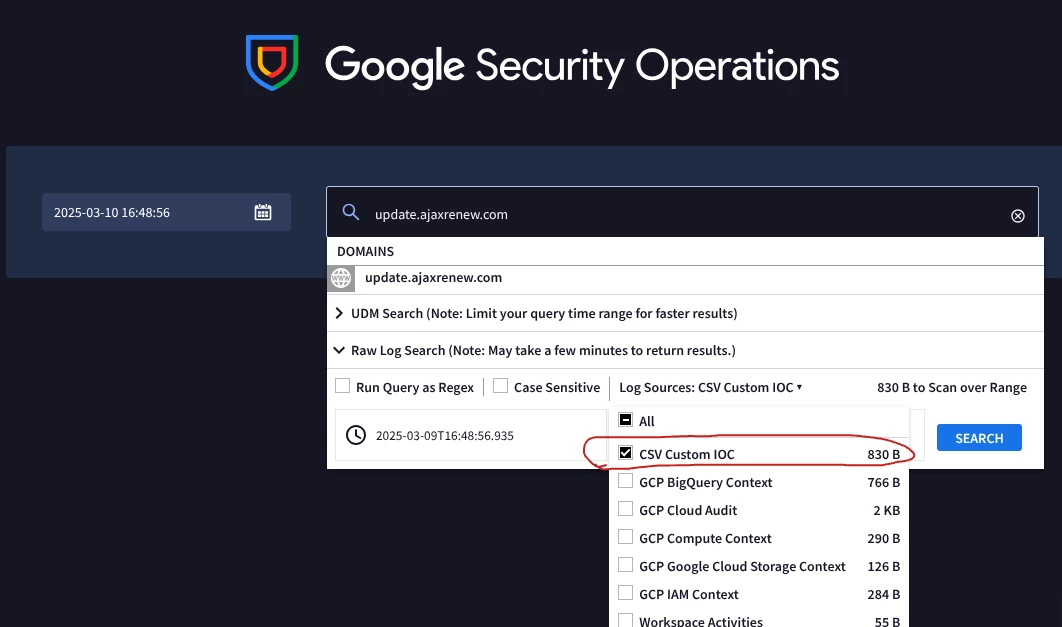
Task: Check the GCP IAM Context checkbox
Action: coord(626,593)
